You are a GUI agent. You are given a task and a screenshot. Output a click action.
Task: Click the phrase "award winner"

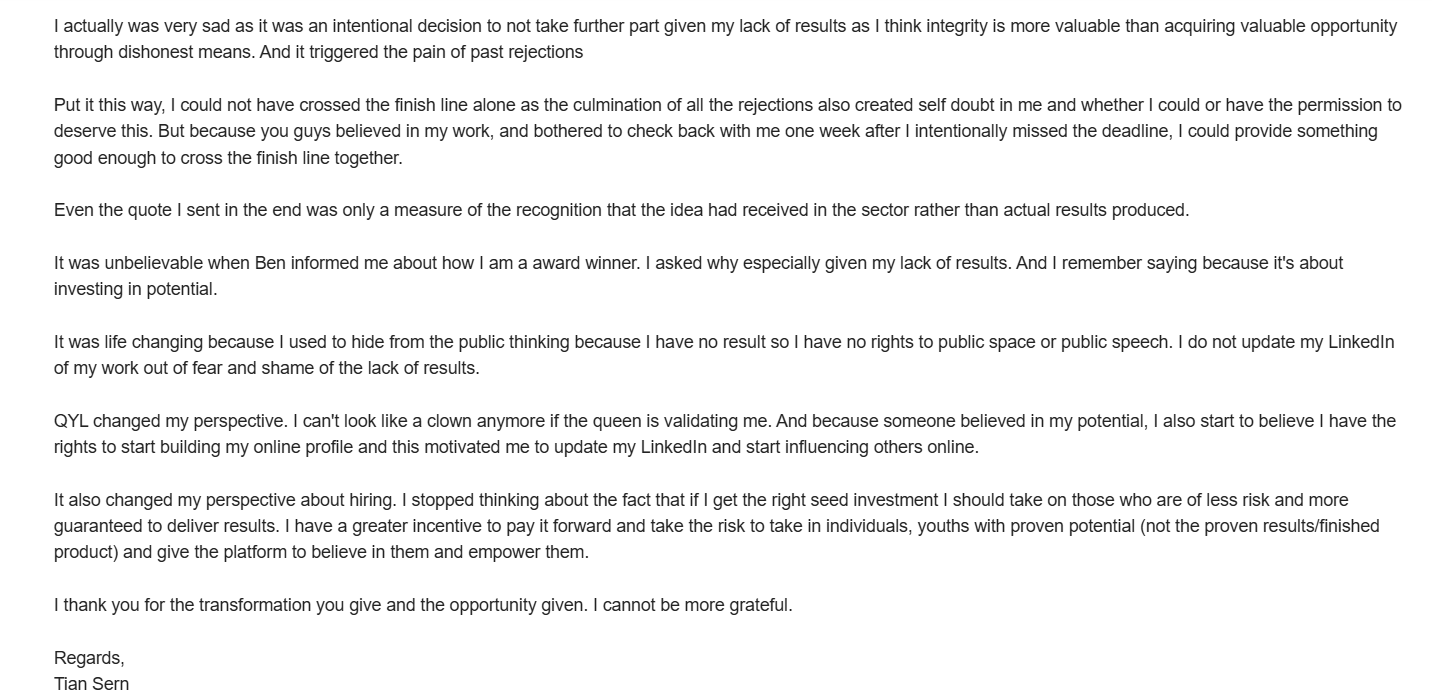(589, 263)
